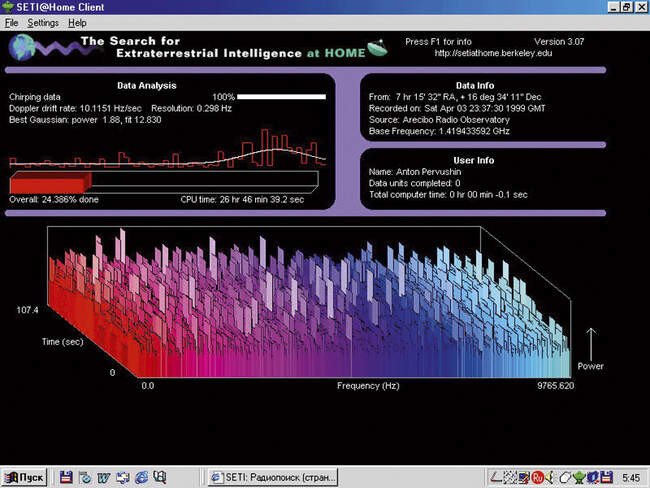Click 'Best Gaussian: power 1.88, fit 12.830'
650x488 pixels.
pyautogui.click(x=85, y=120)
